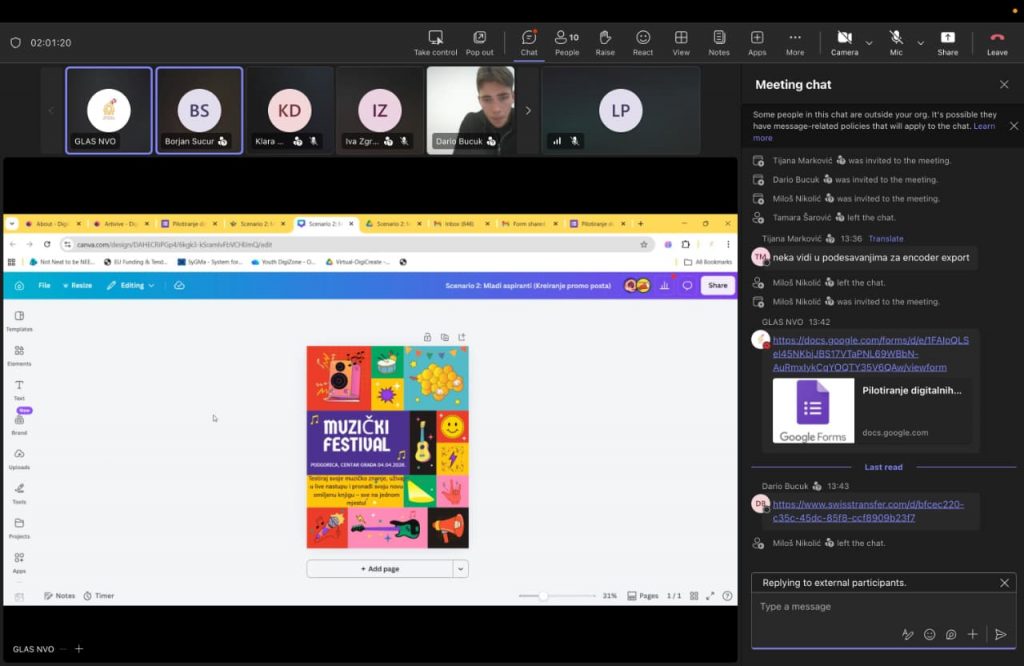Image resolution: width=1024 pixels, height=666 pixels.
Task: Raise your hand in the meeting
Action: (x=605, y=42)
